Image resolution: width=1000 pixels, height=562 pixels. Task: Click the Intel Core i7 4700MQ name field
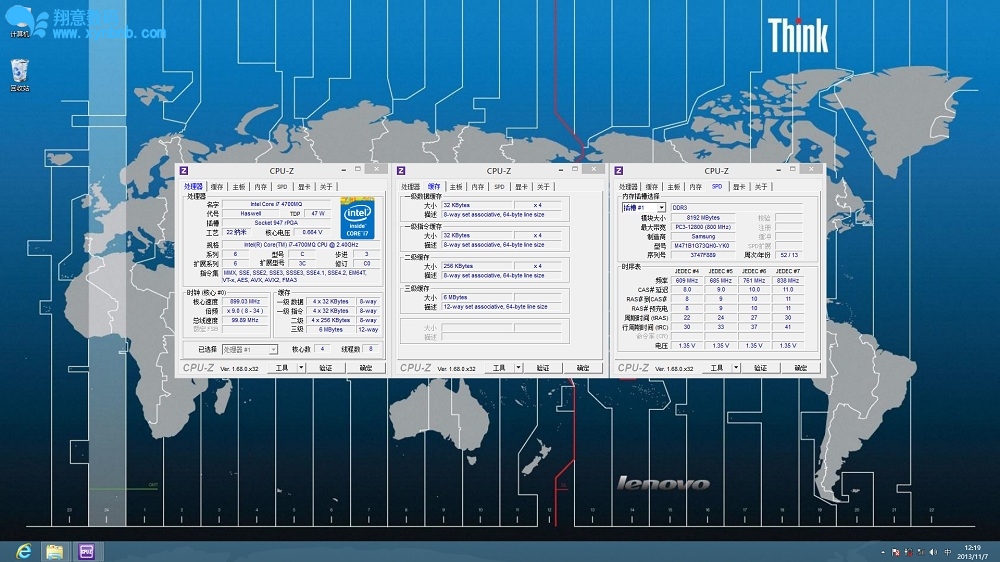click(x=277, y=204)
